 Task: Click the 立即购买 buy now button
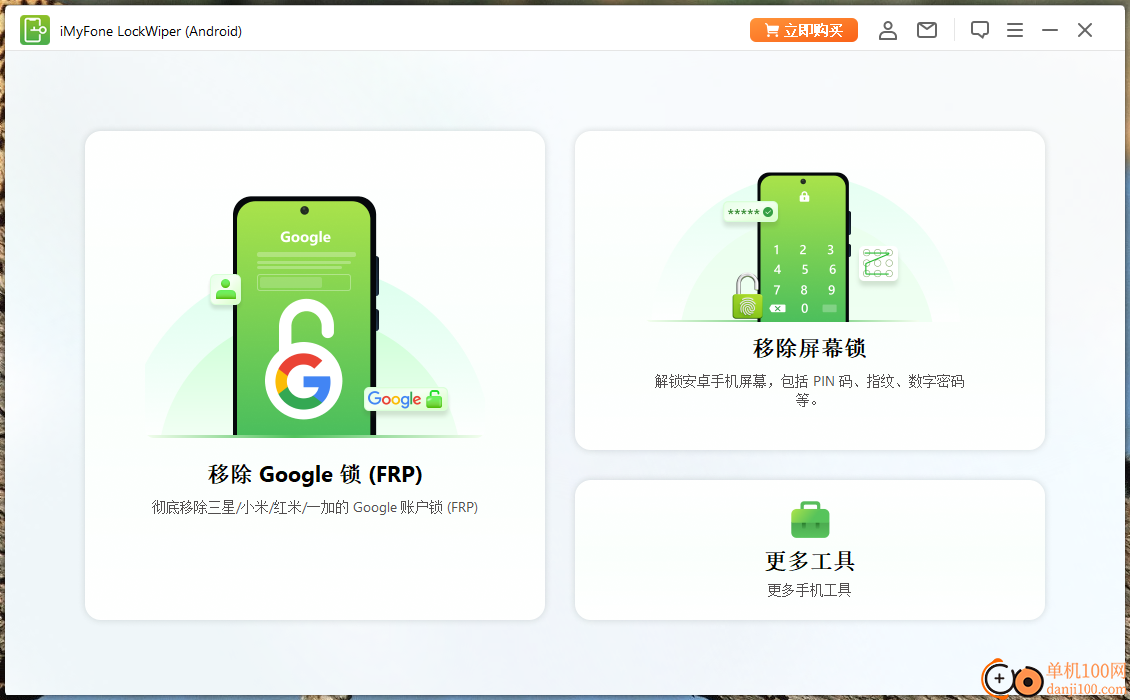(804, 30)
